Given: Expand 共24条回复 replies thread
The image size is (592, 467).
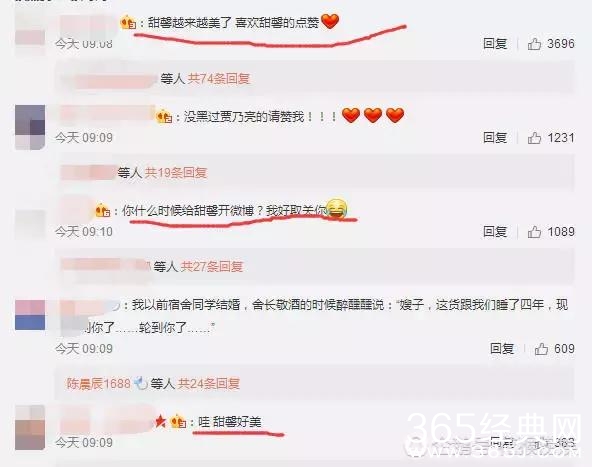Looking at the screenshot, I should point(209,384).
